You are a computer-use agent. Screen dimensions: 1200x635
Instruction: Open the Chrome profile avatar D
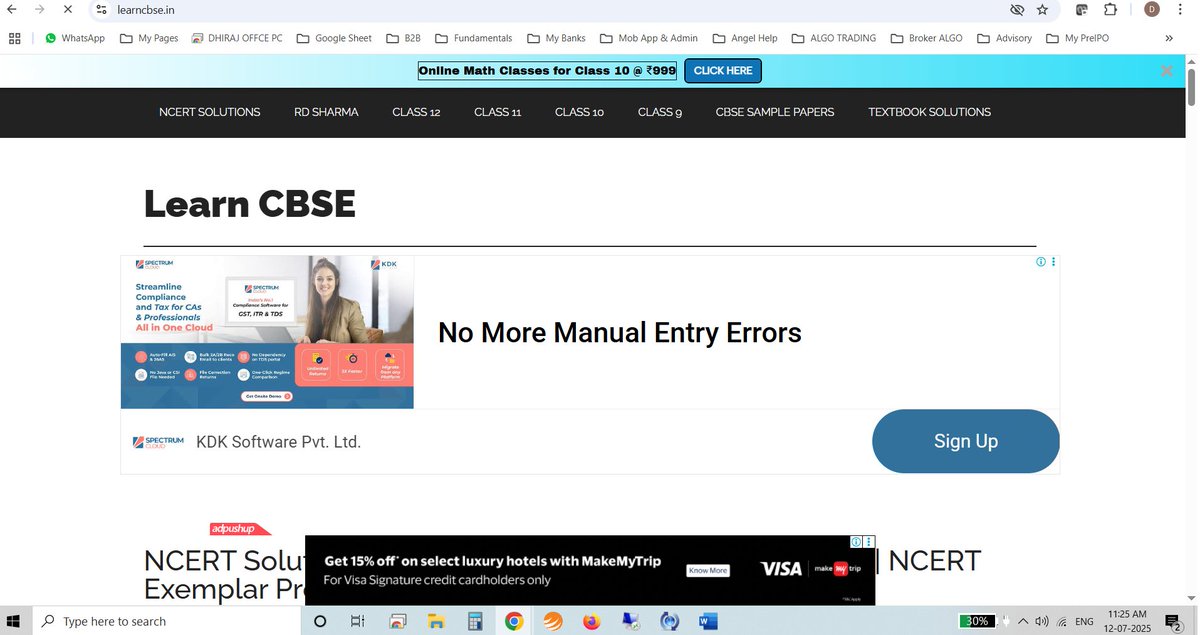point(1152,9)
